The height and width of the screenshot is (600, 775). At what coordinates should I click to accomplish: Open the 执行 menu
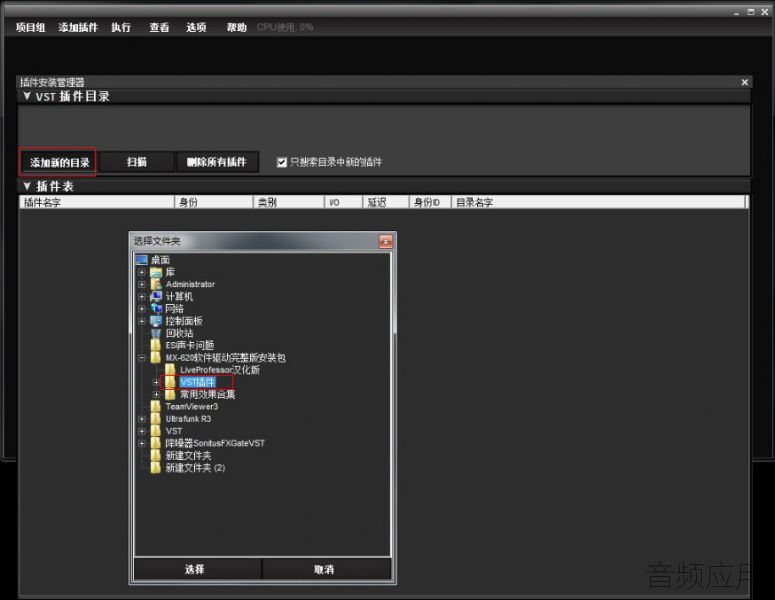click(121, 28)
